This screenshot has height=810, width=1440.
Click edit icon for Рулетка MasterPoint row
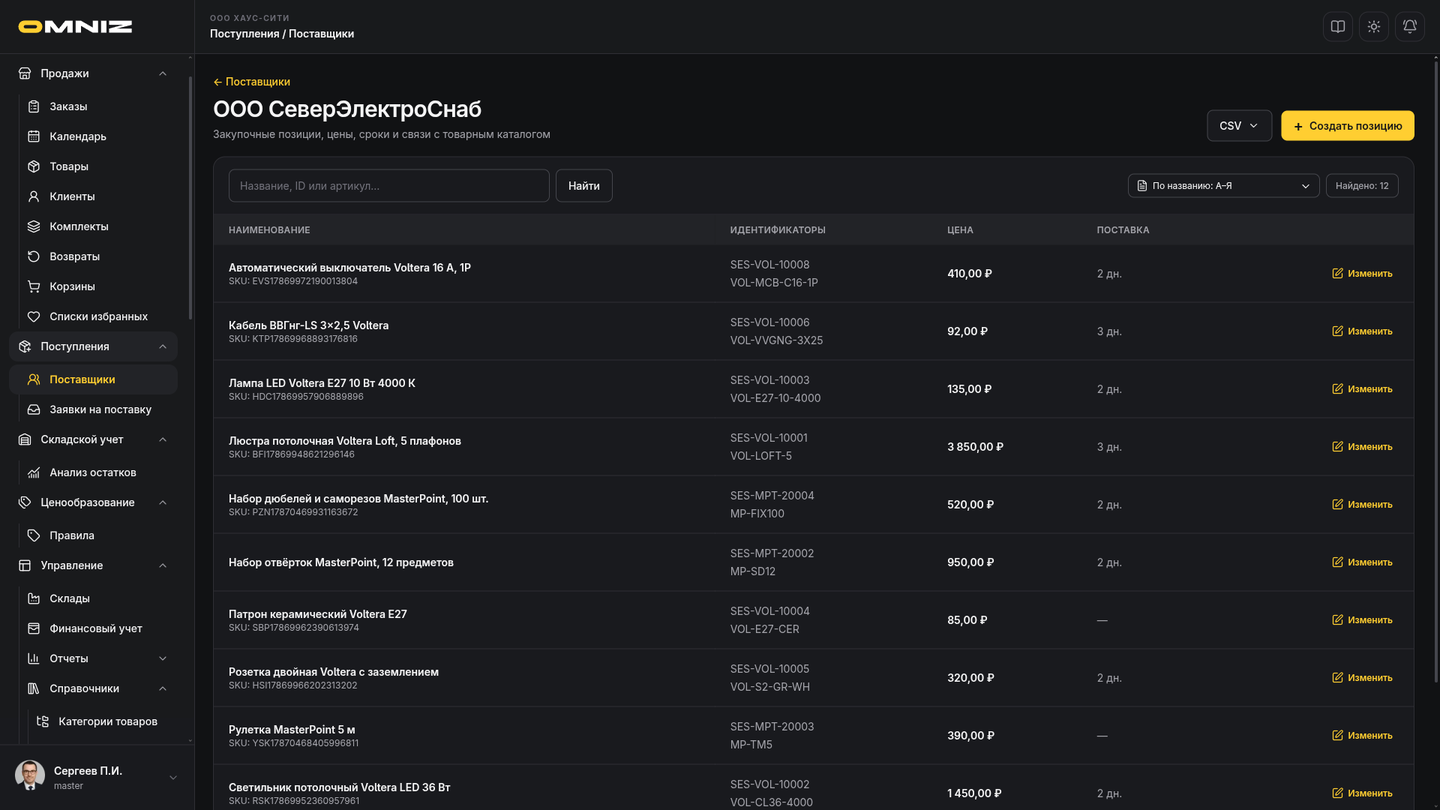1338,735
